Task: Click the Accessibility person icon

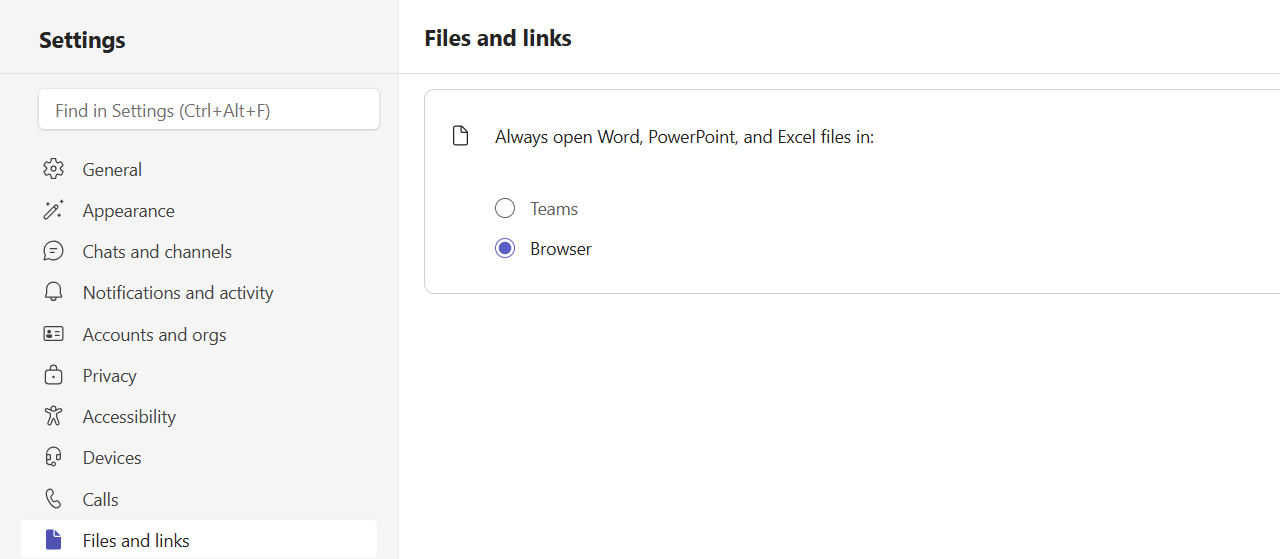Action: [54, 416]
